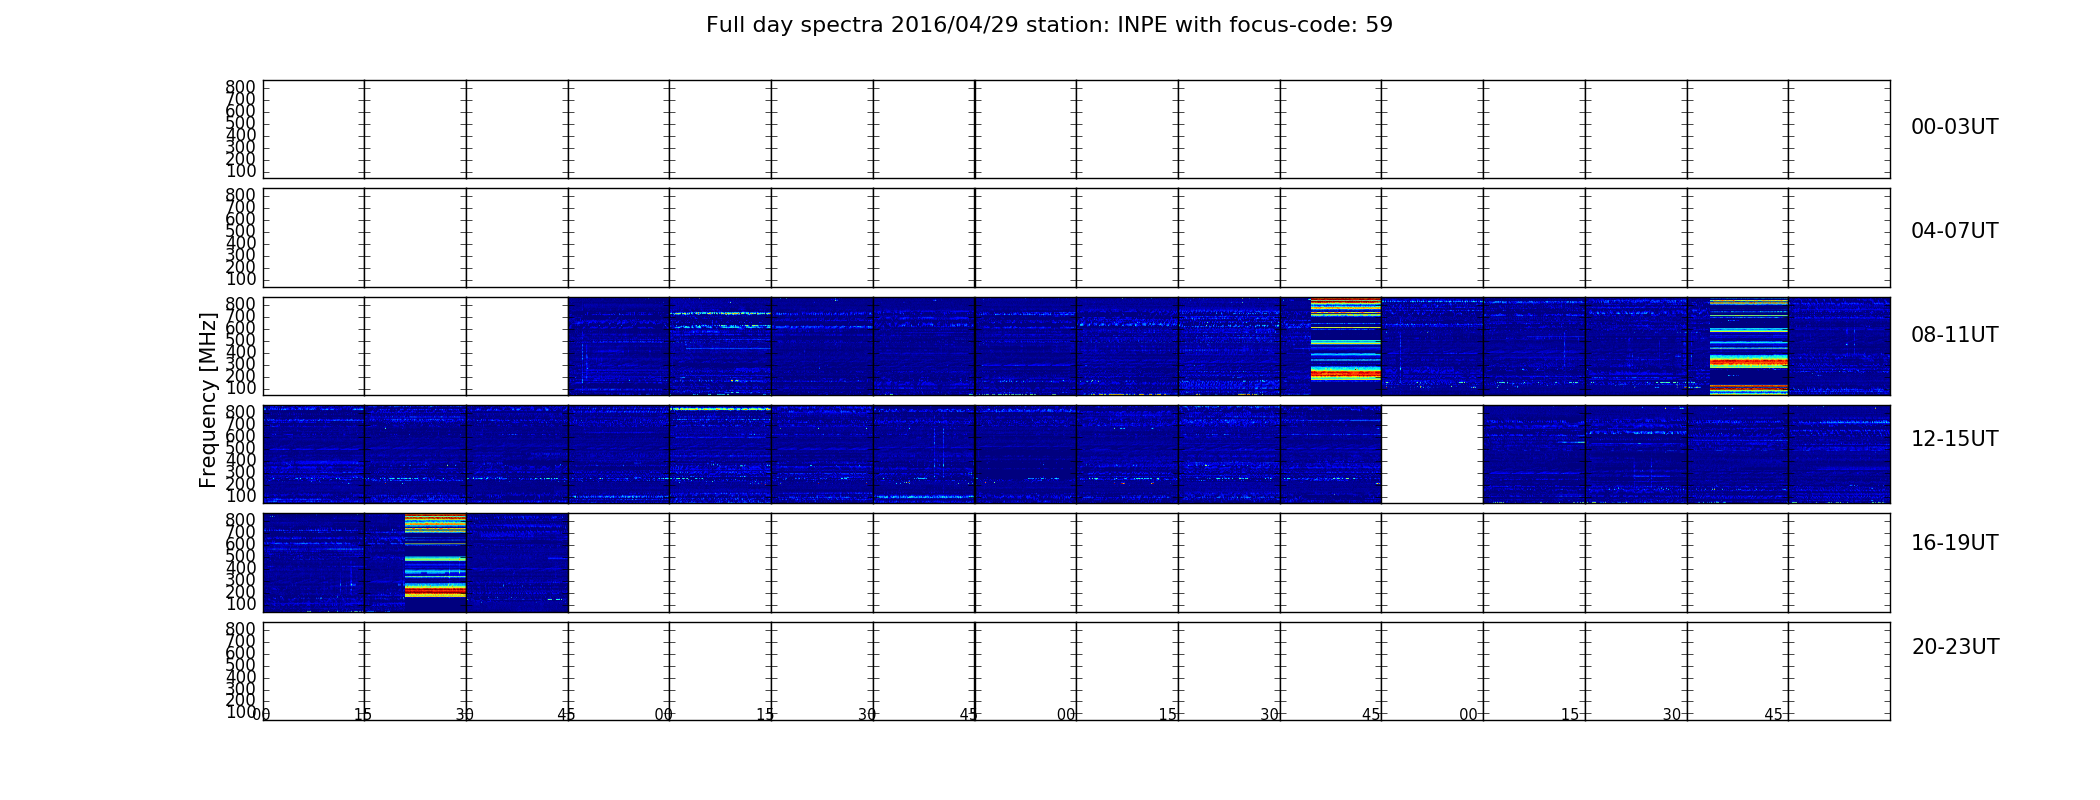Viewport: 2100px width, 800px height.
Task: Click the "800" tick label of the 20-23UT panel
Action: [240, 629]
